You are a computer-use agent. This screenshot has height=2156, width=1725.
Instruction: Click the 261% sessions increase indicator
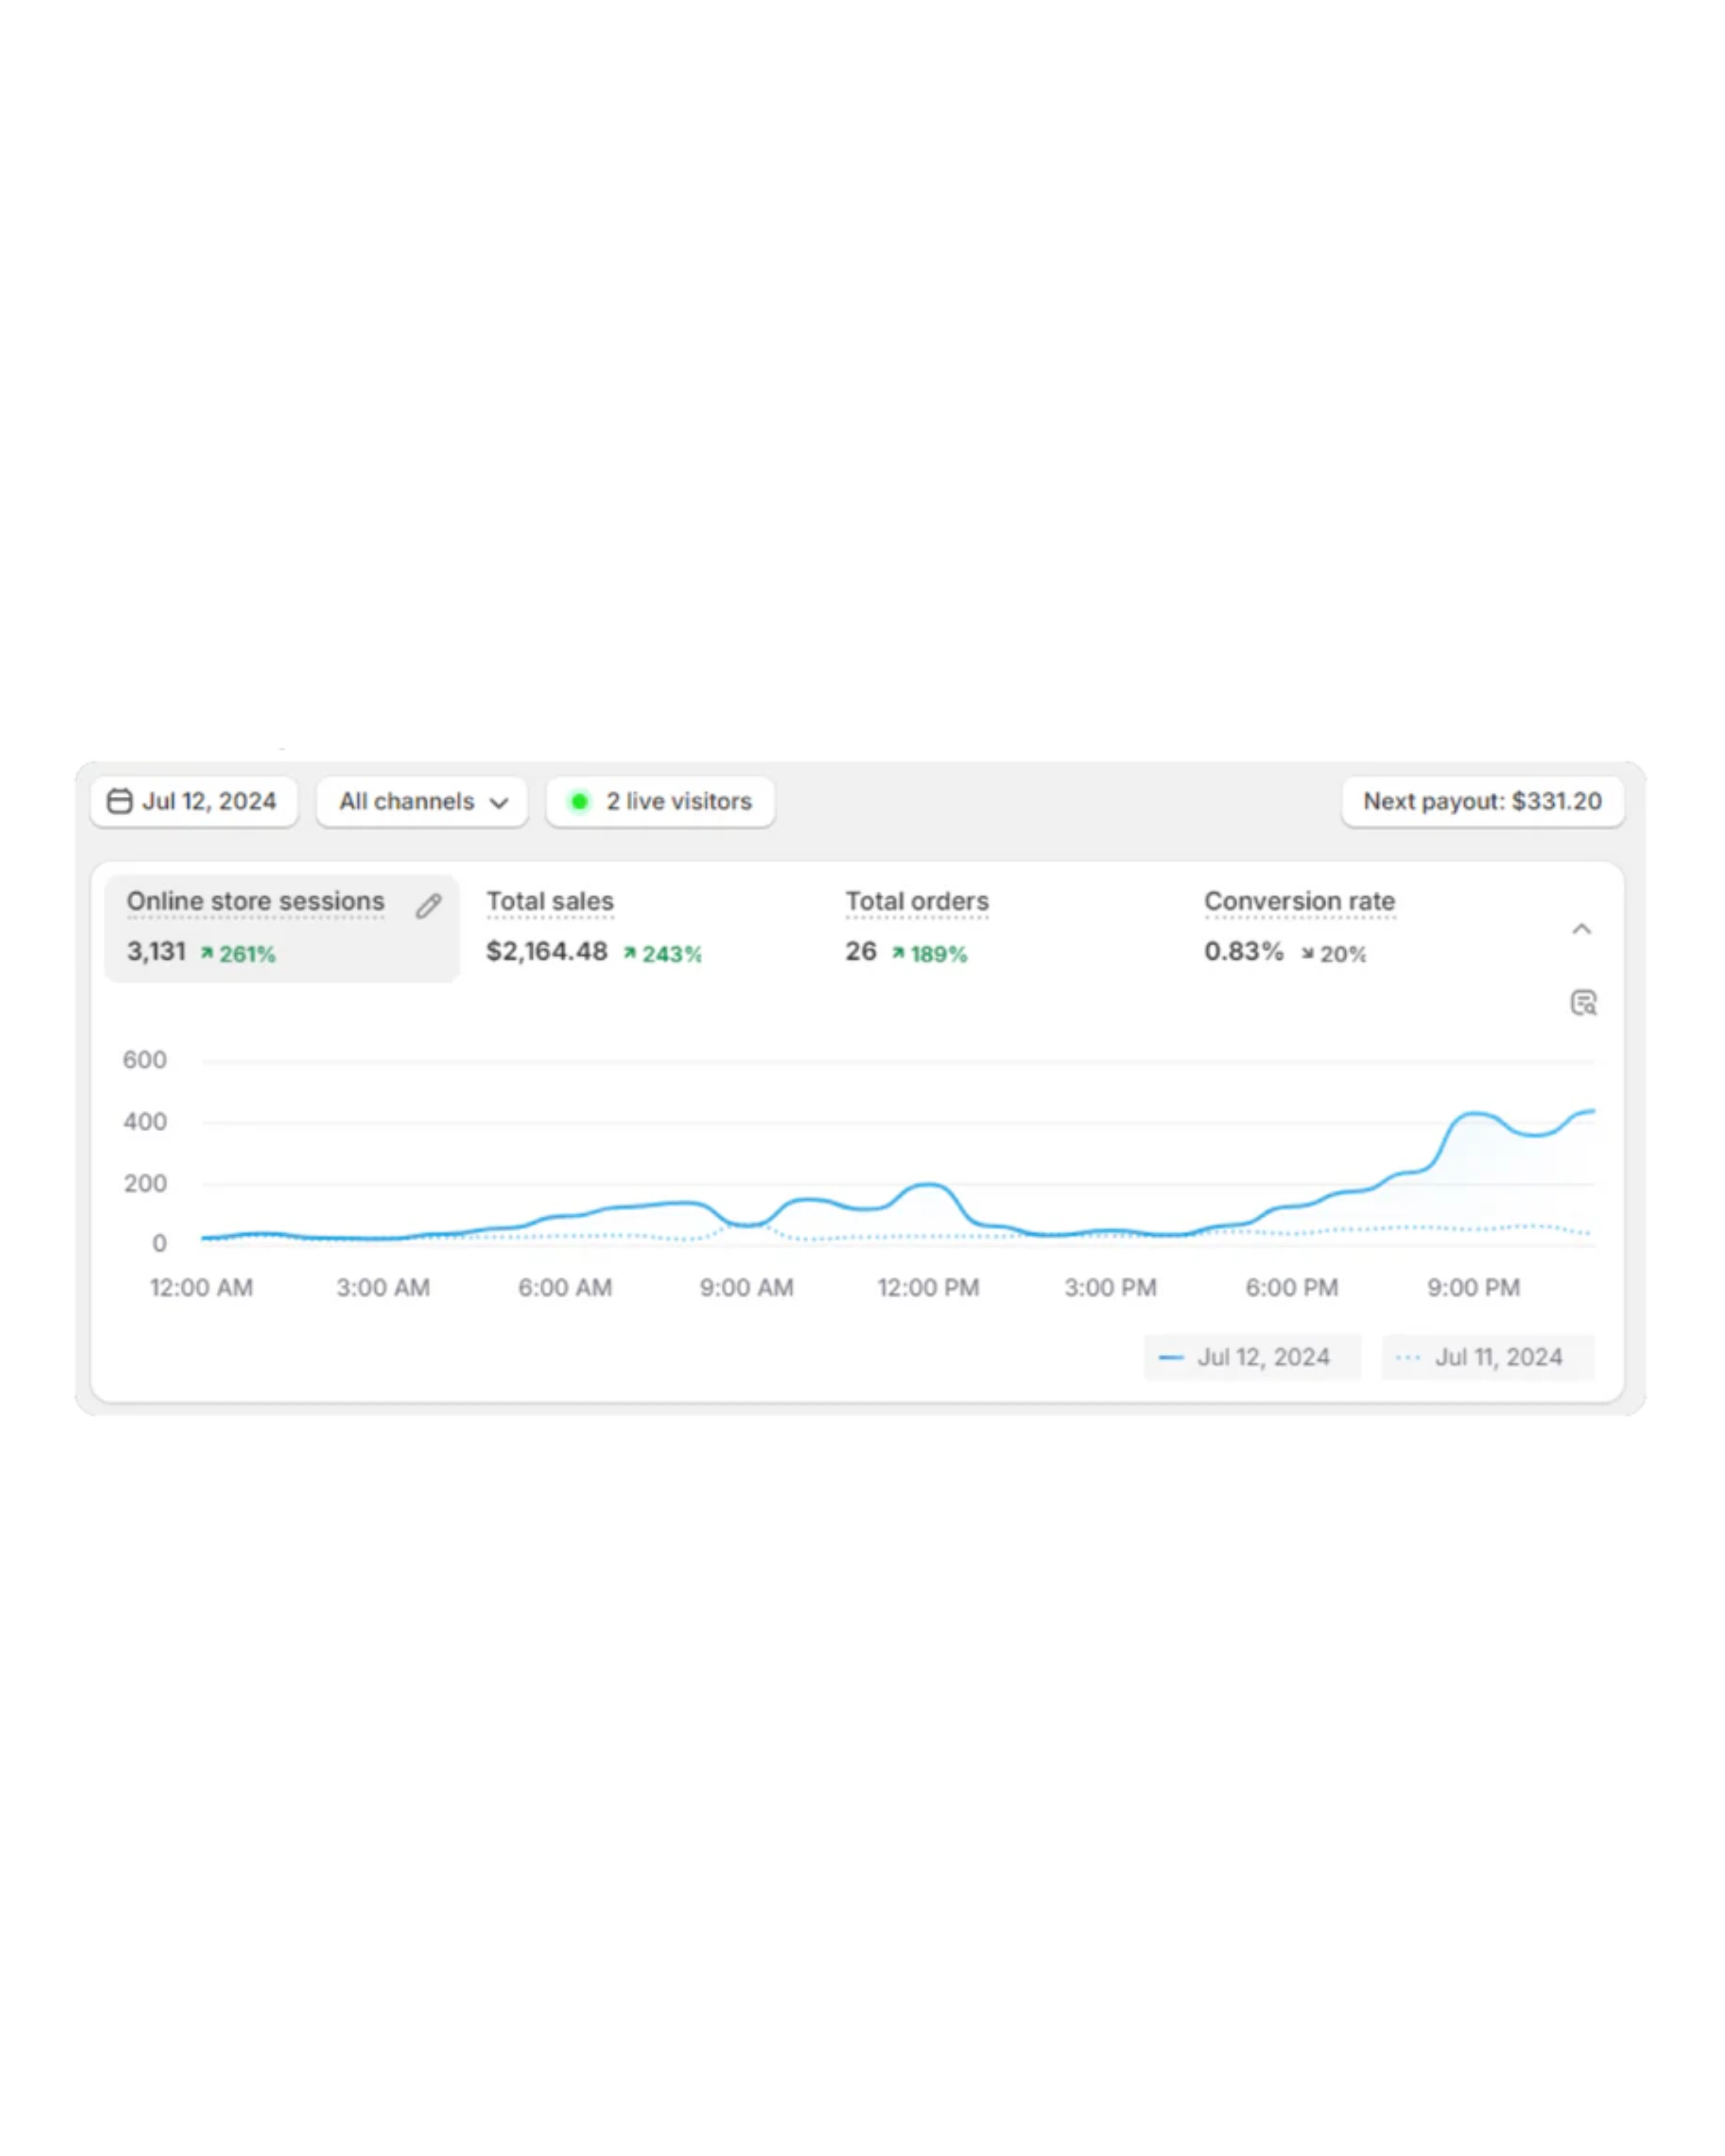tap(238, 954)
